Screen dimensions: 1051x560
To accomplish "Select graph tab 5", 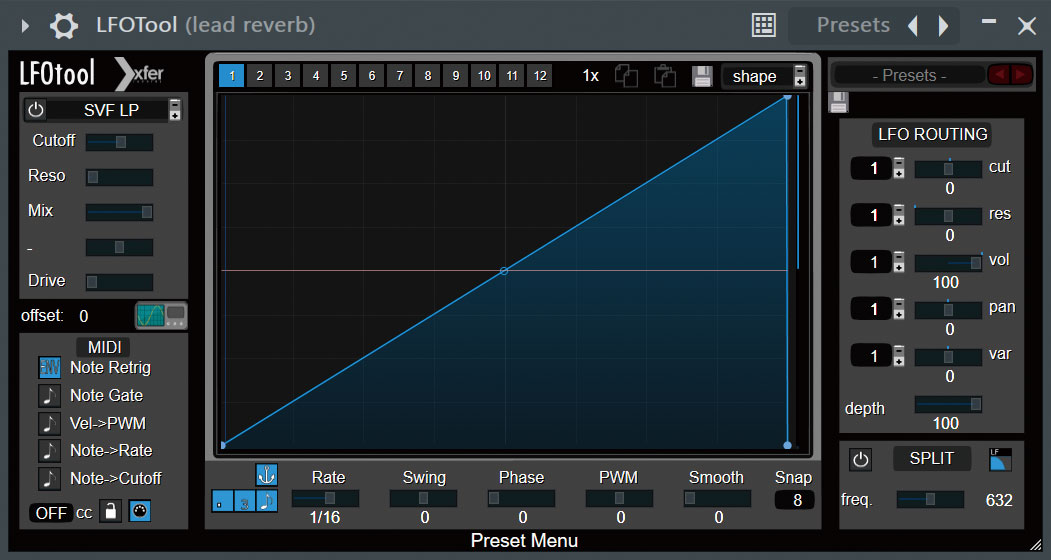I will 344,76.
